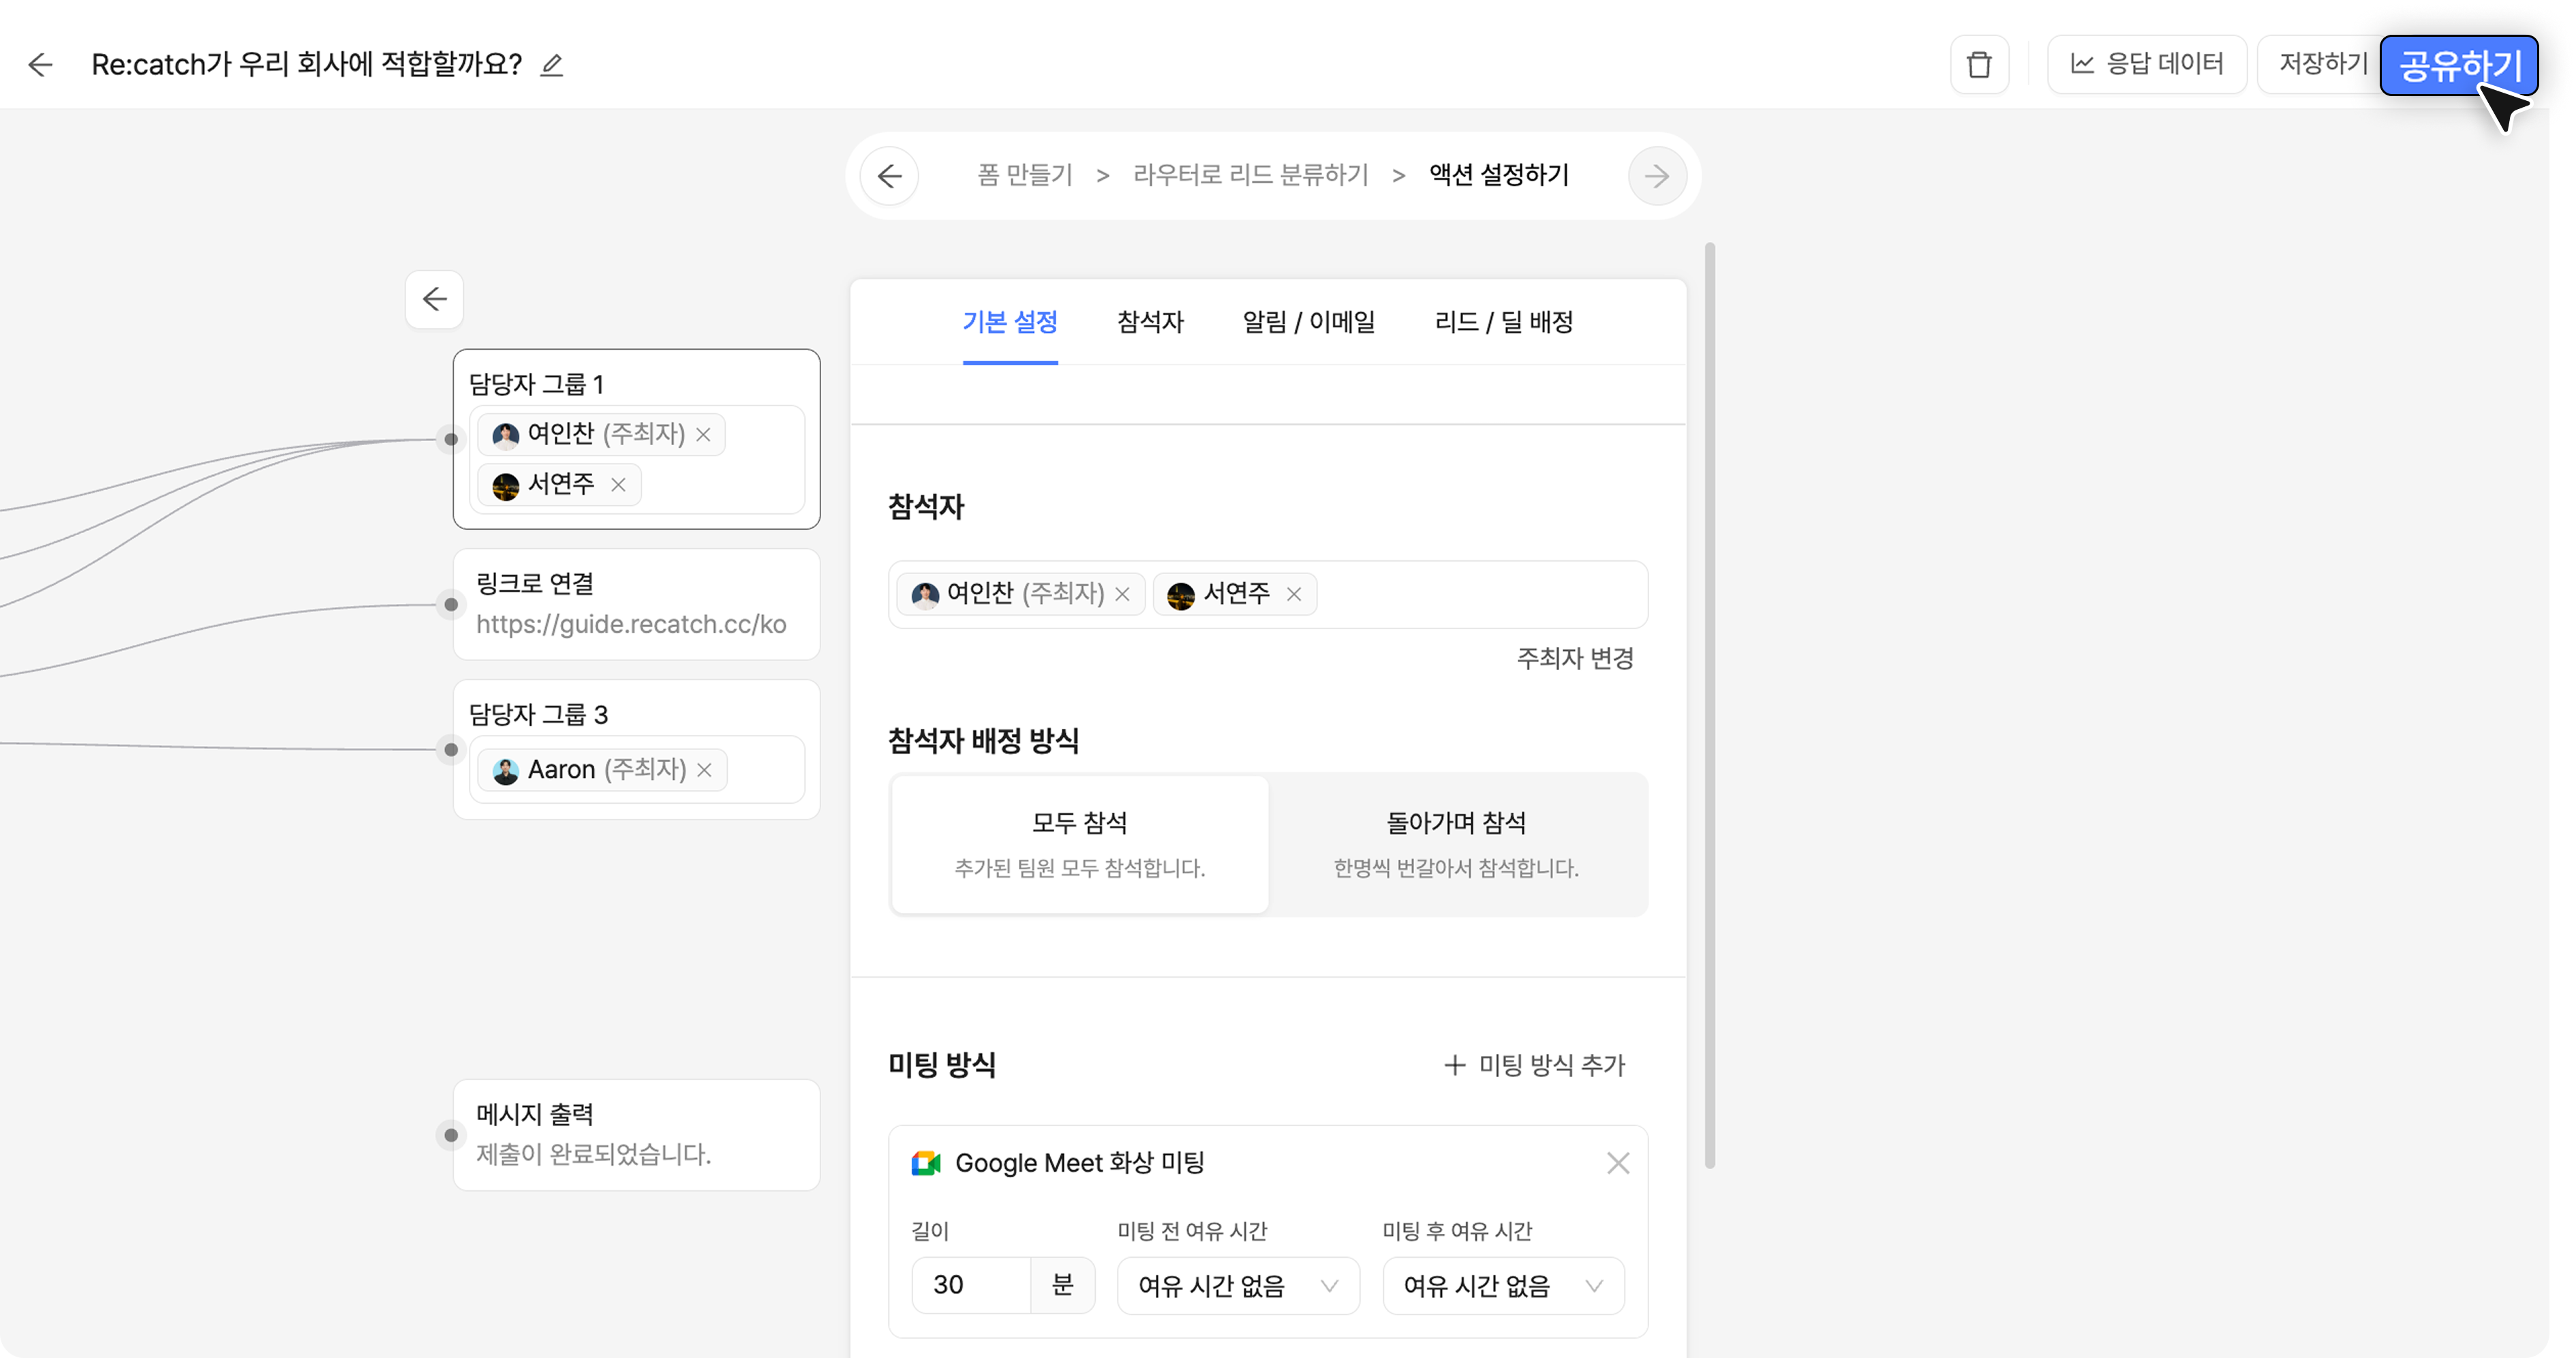Switch to the 알림 / 이메일 tab
This screenshot has width=2576, height=1358.
coord(1308,322)
